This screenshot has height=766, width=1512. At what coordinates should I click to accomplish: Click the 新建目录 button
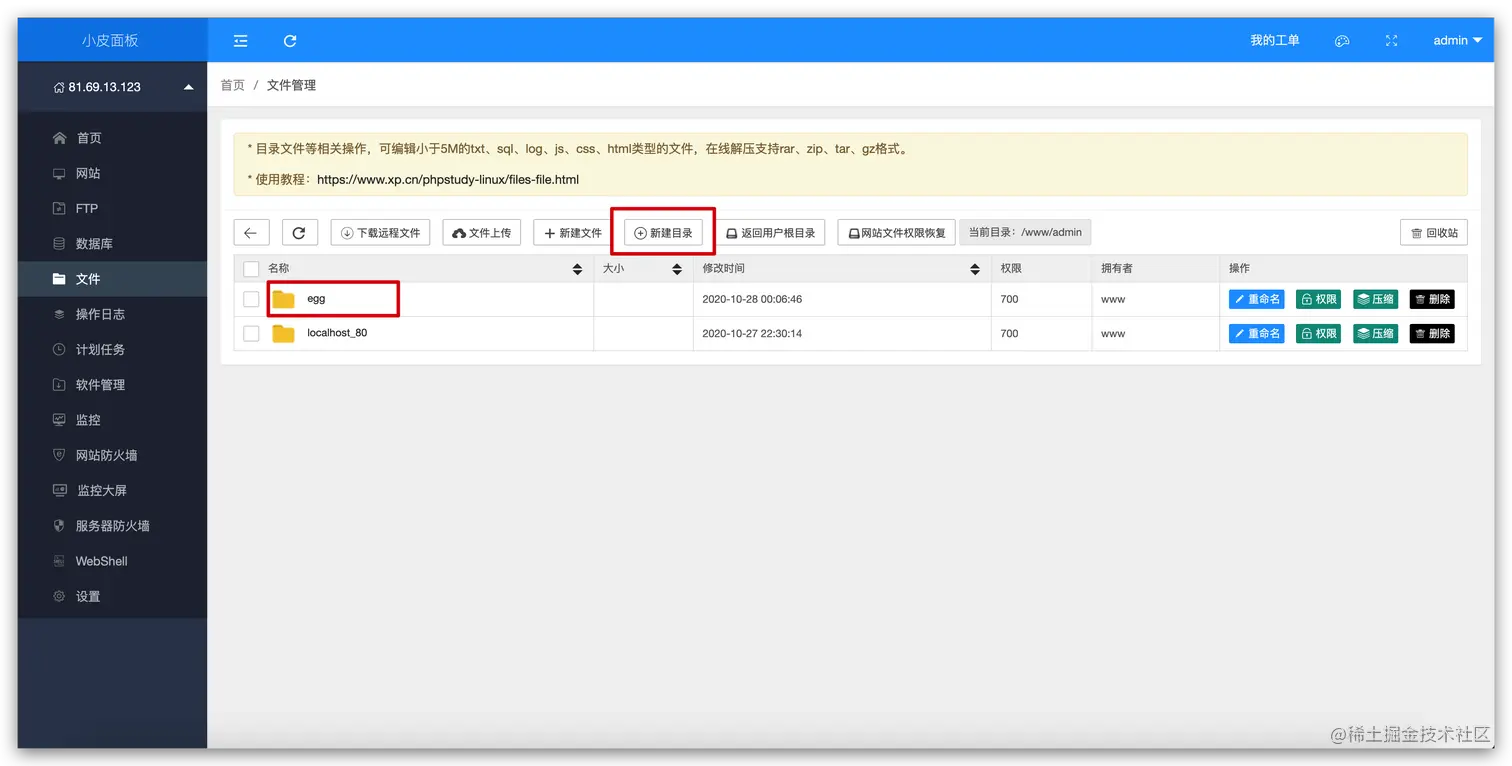664,233
